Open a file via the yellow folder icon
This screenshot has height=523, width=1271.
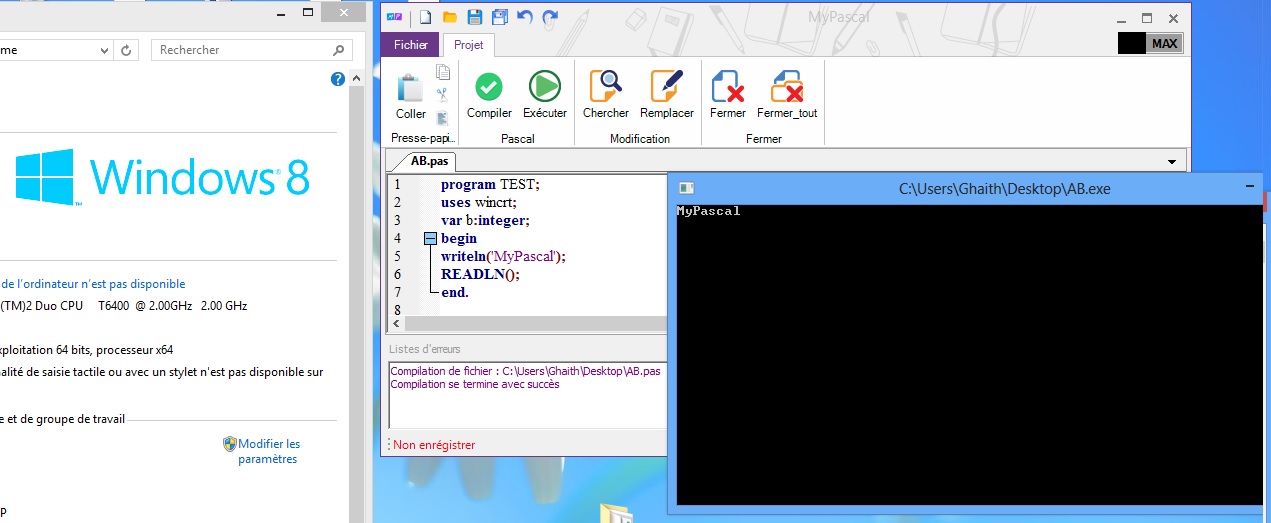click(450, 16)
